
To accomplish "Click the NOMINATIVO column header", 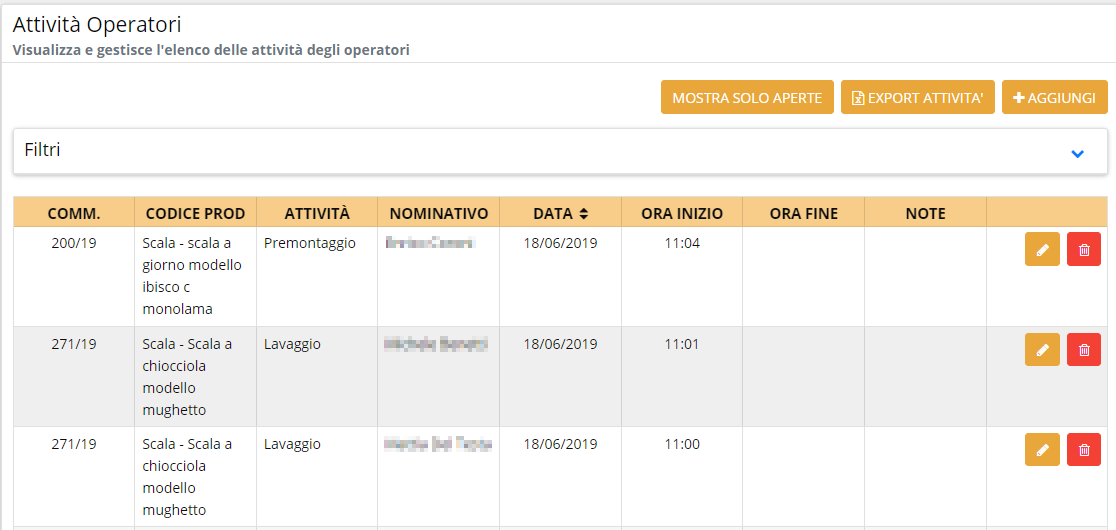I will [438, 213].
